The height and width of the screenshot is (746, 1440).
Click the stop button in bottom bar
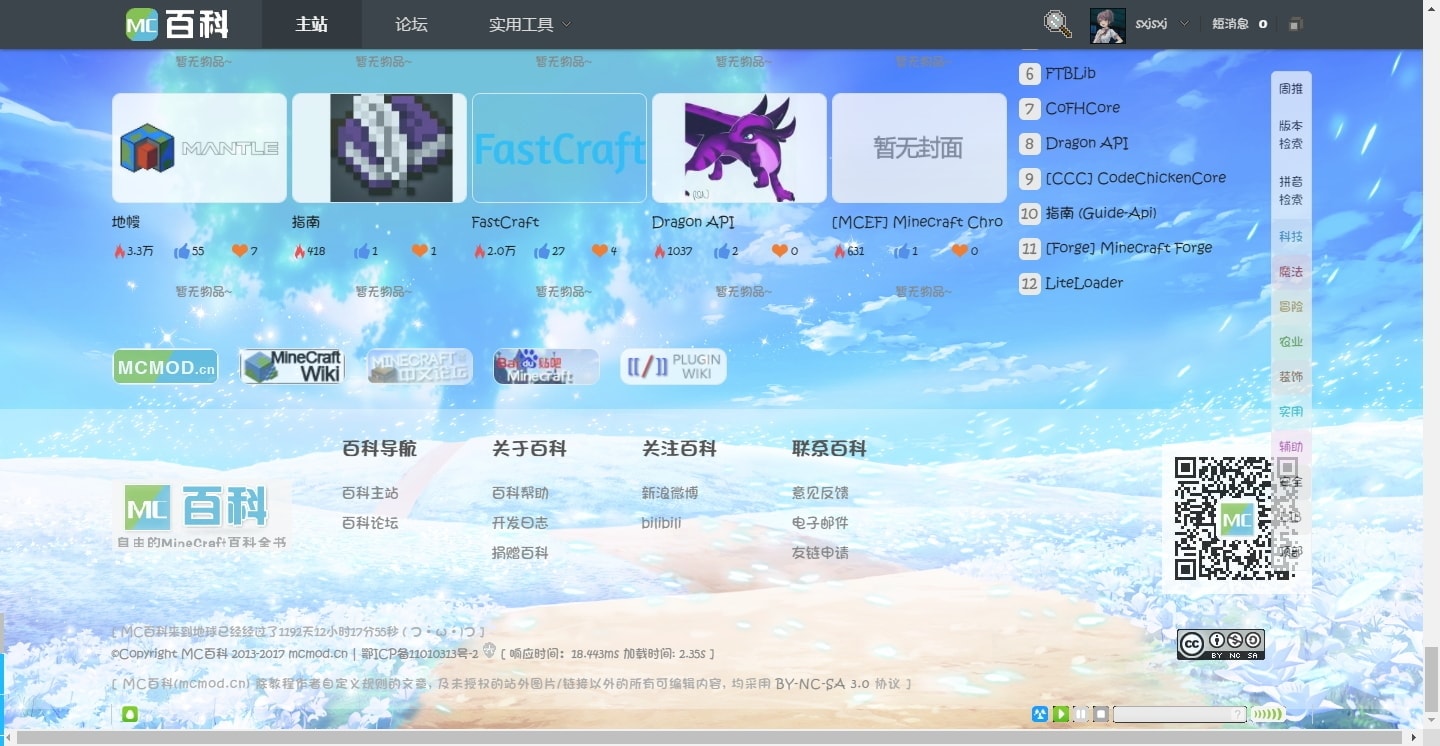tap(1100, 714)
